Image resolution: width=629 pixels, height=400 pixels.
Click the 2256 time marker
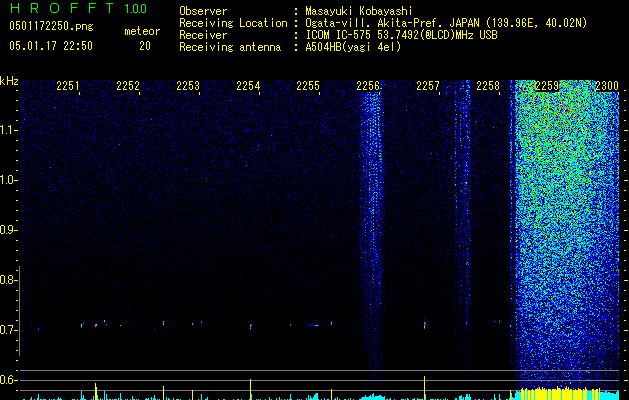[x=368, y=85]
